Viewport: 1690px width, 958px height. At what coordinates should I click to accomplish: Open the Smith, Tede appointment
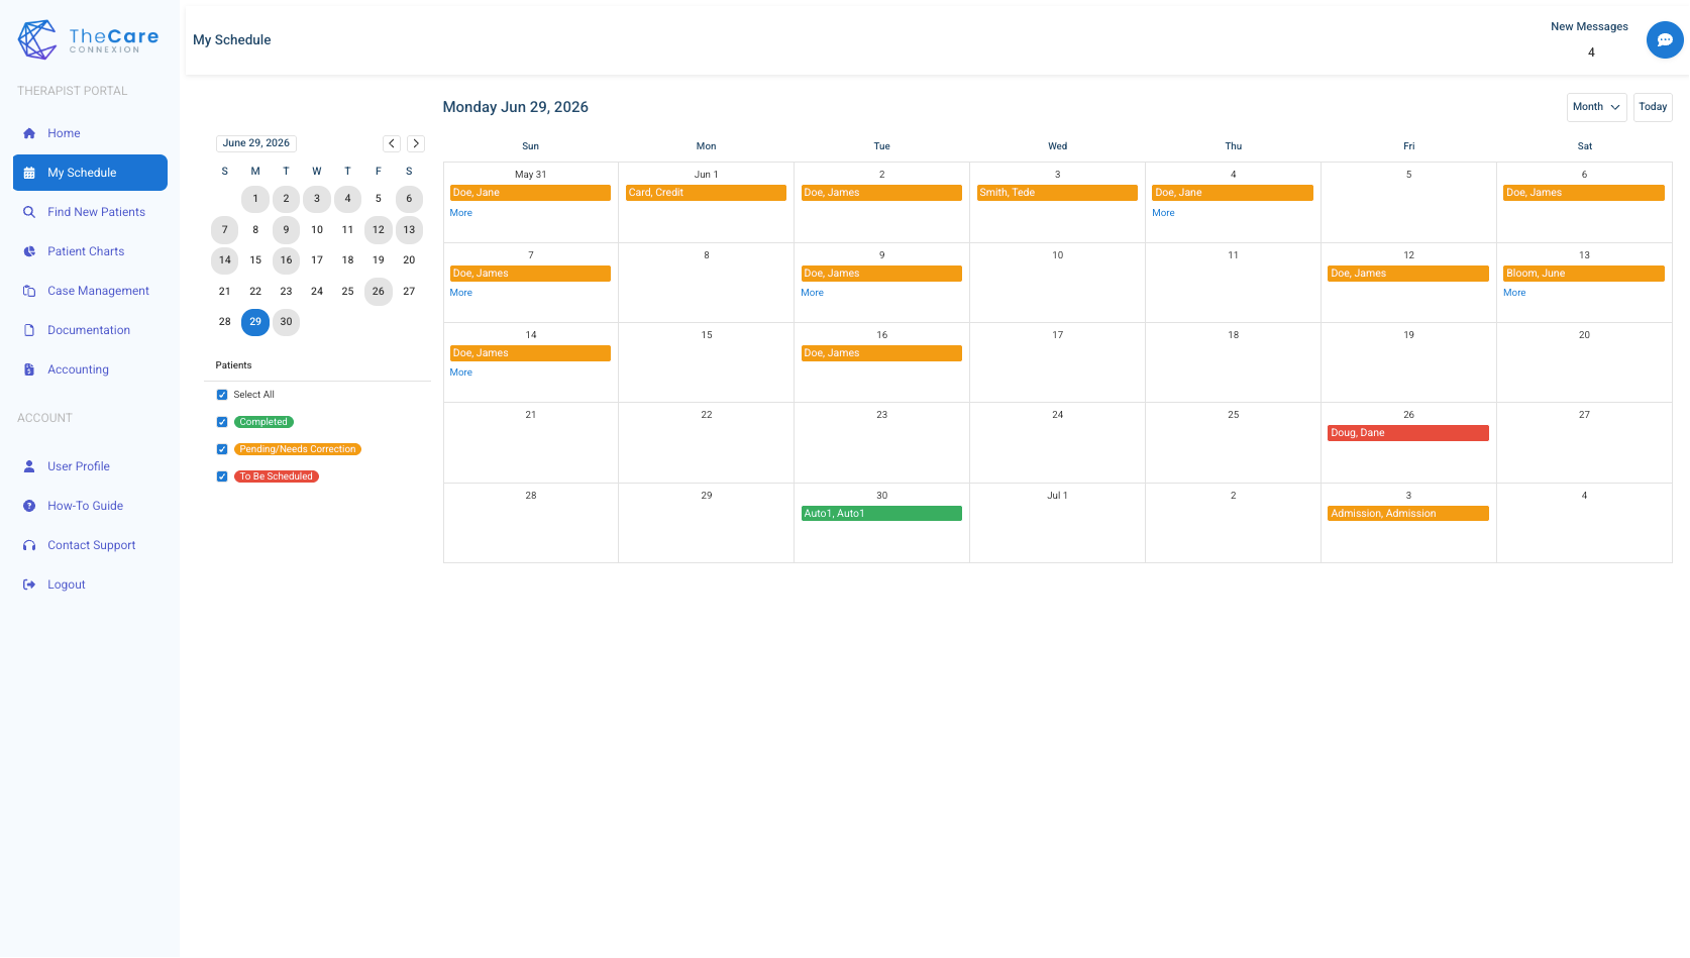coord(1056,193)
